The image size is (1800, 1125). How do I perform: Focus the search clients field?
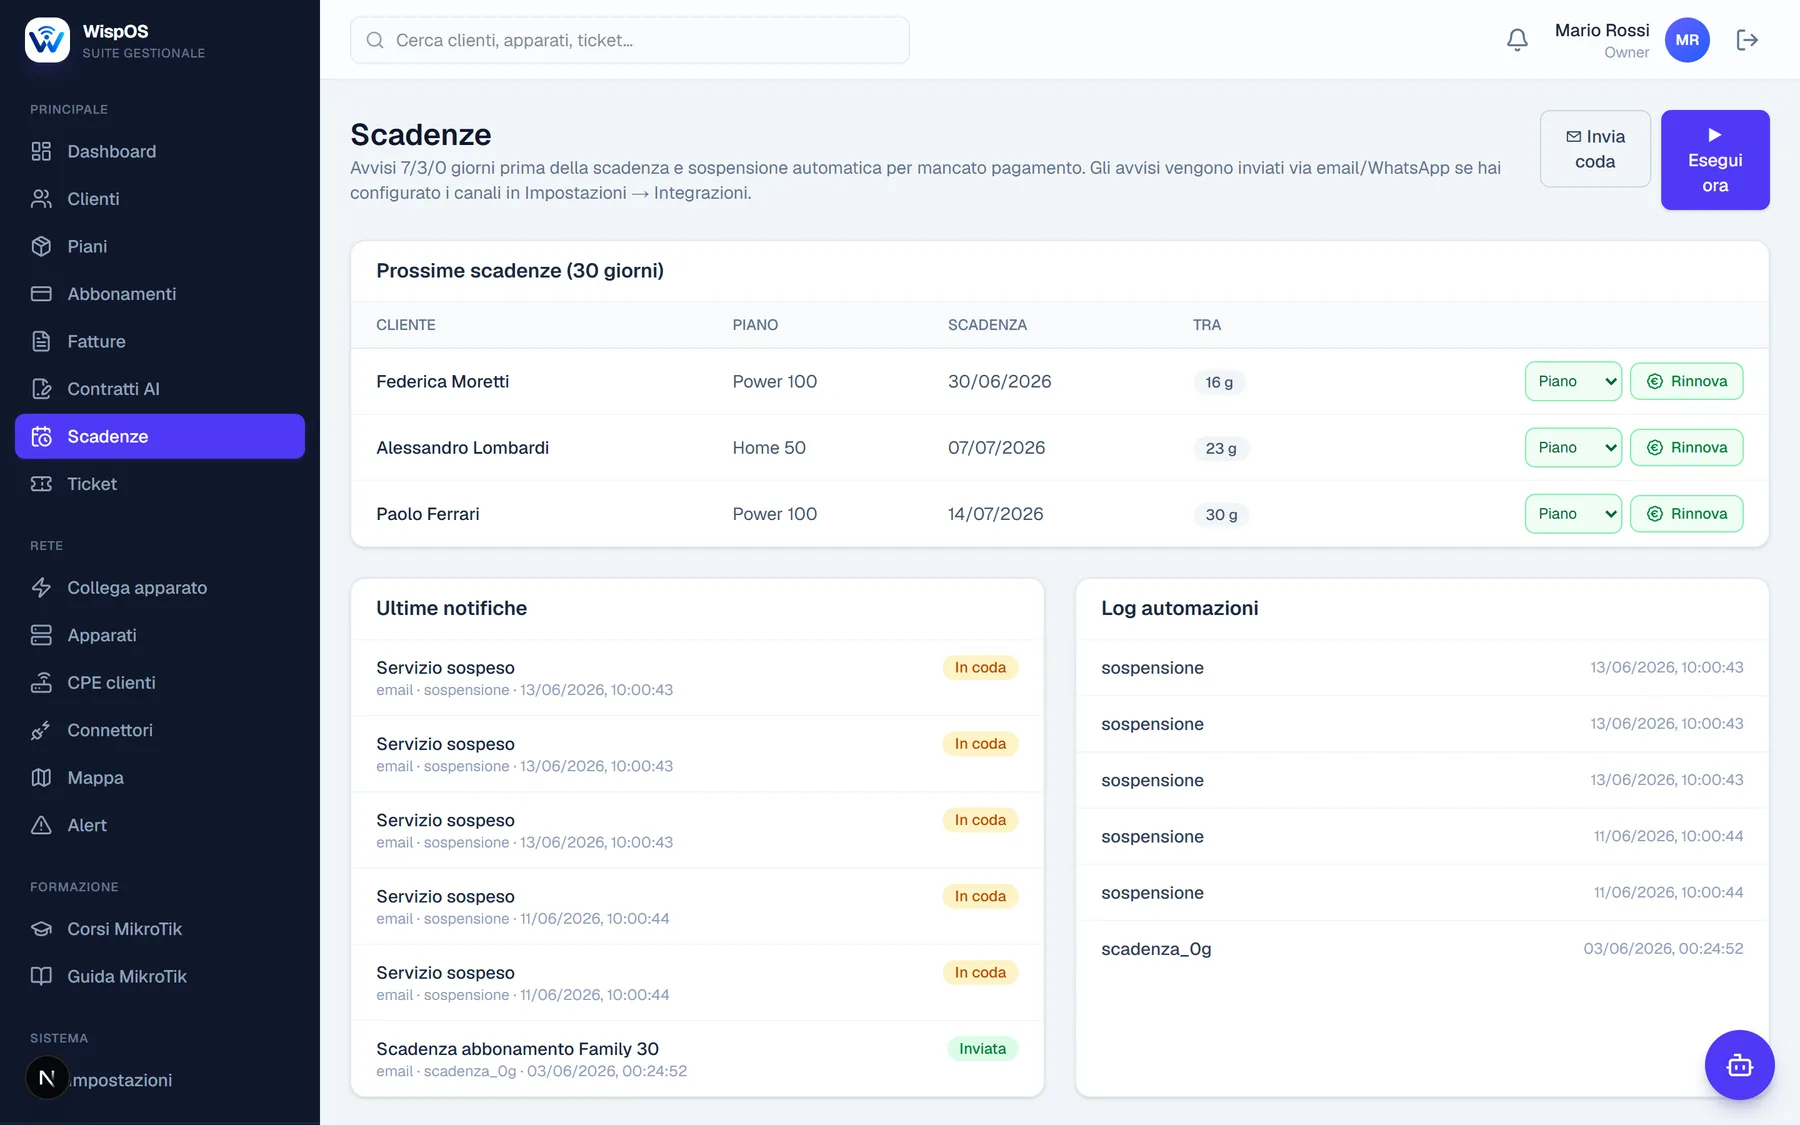[x=630, y=40]
